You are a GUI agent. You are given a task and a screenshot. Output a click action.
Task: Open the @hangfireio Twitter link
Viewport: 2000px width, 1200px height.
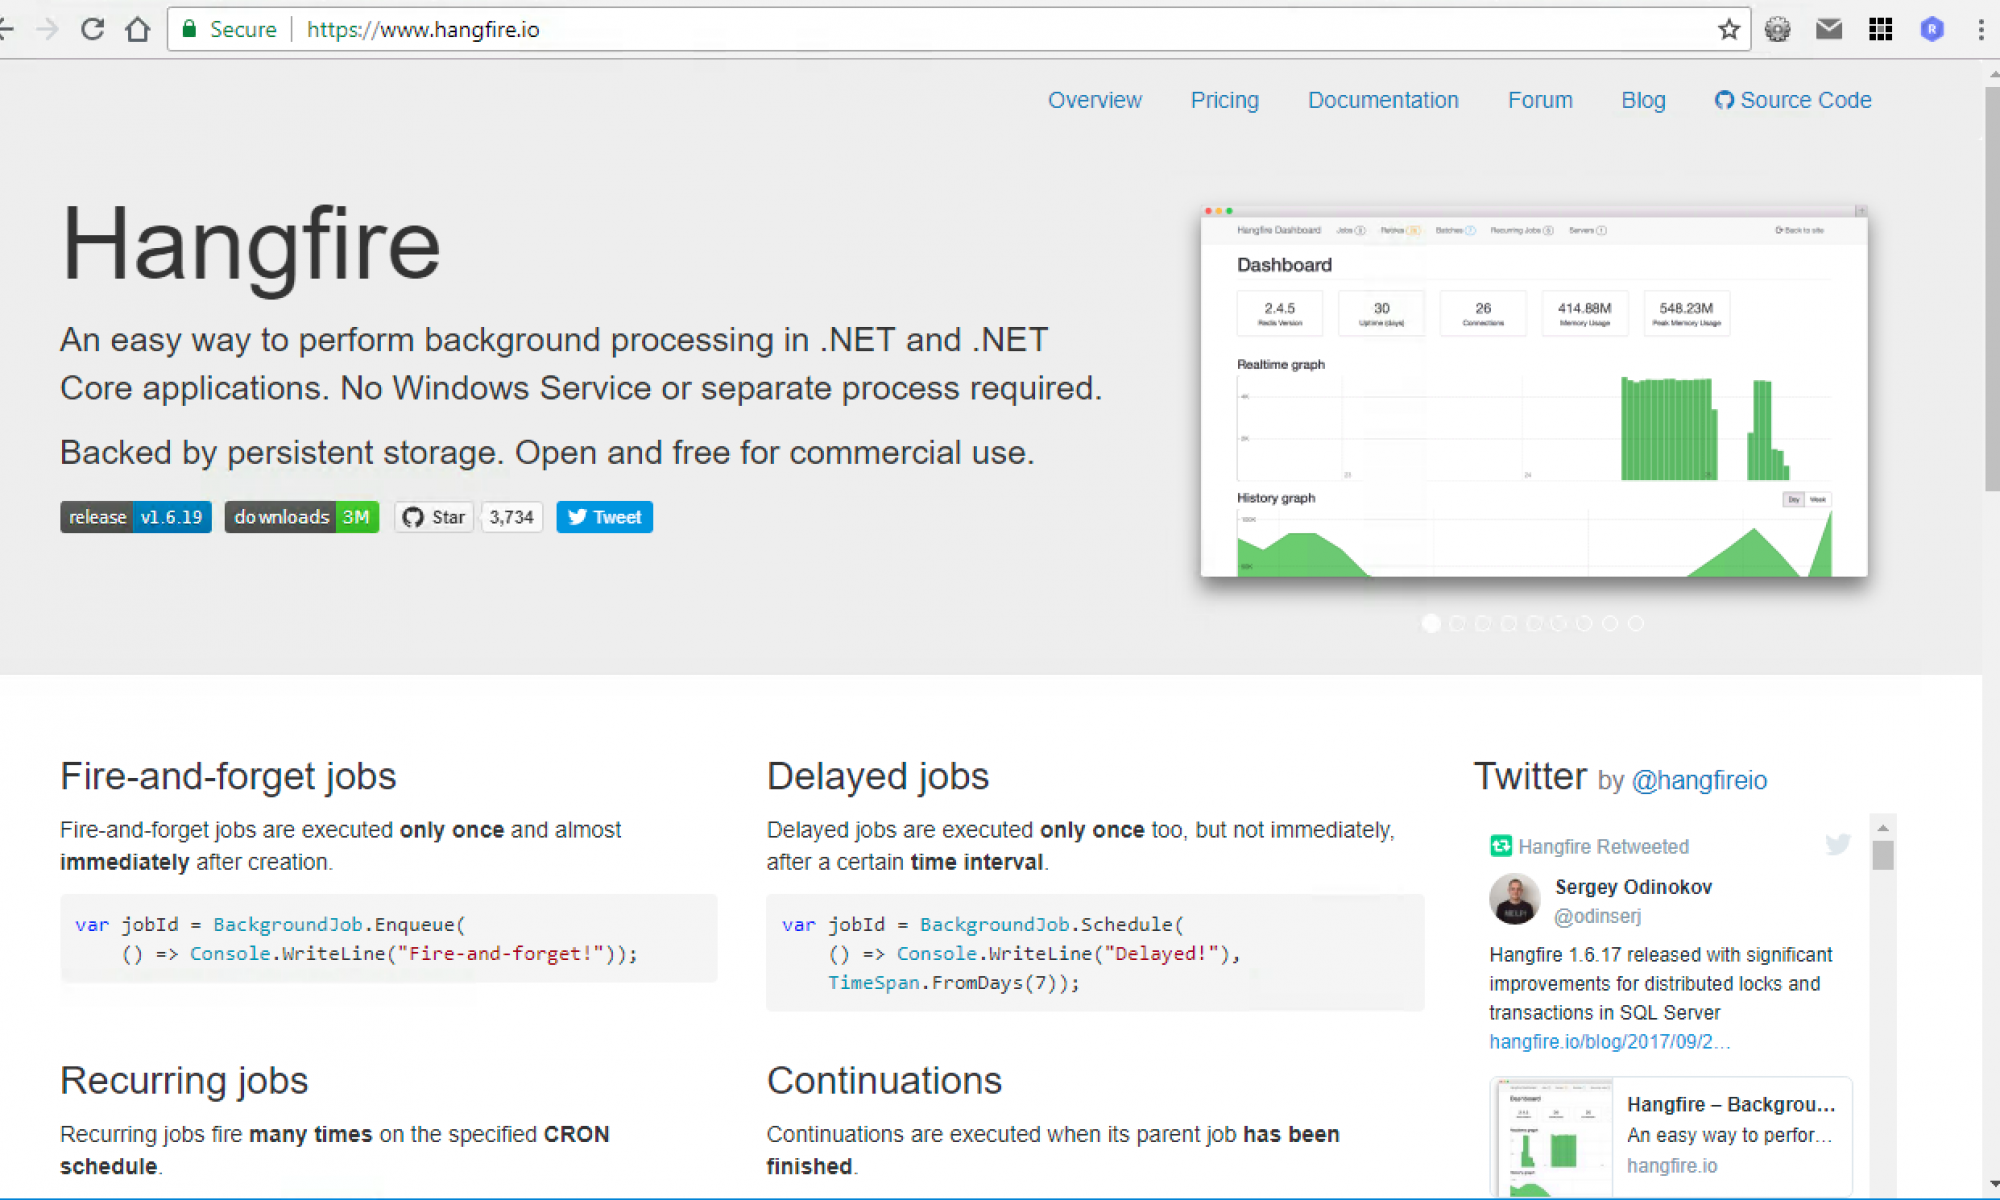pos(1699,780)
